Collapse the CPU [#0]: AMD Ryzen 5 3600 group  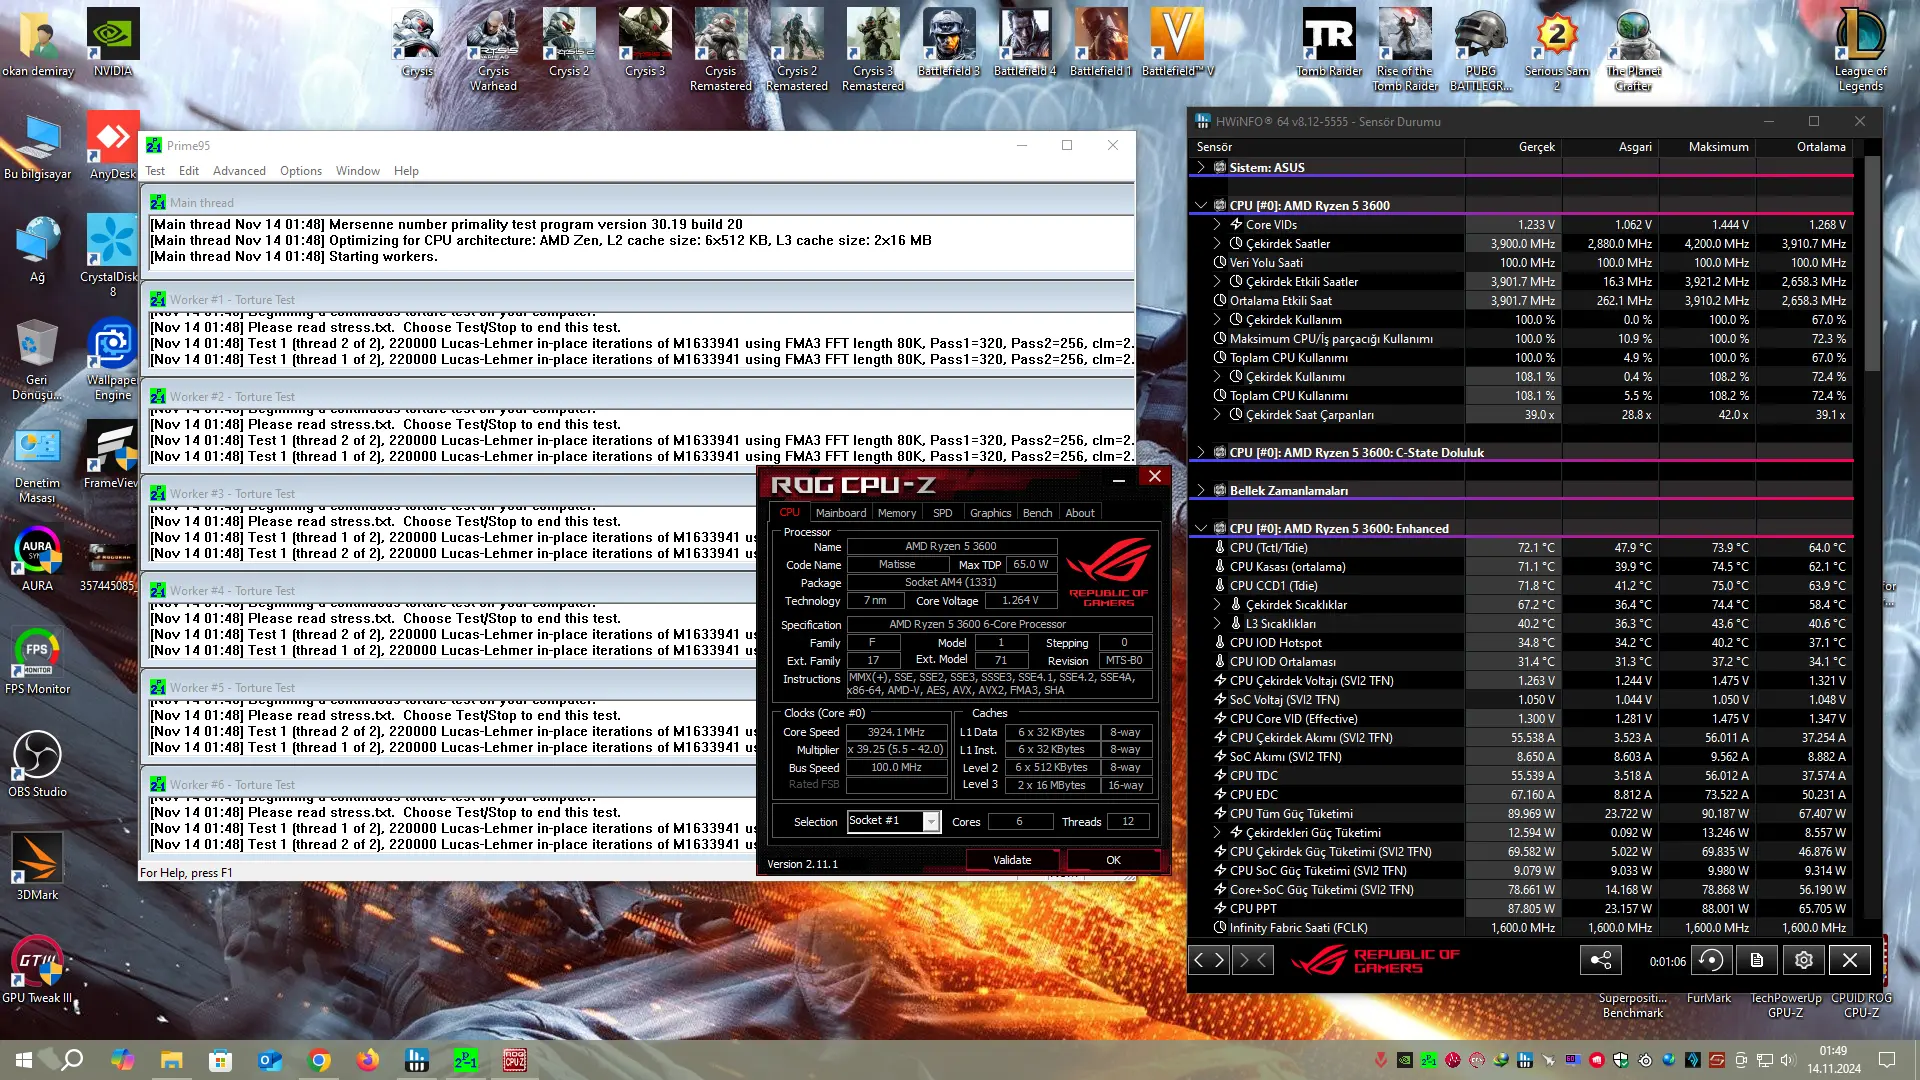[1200, 205]
